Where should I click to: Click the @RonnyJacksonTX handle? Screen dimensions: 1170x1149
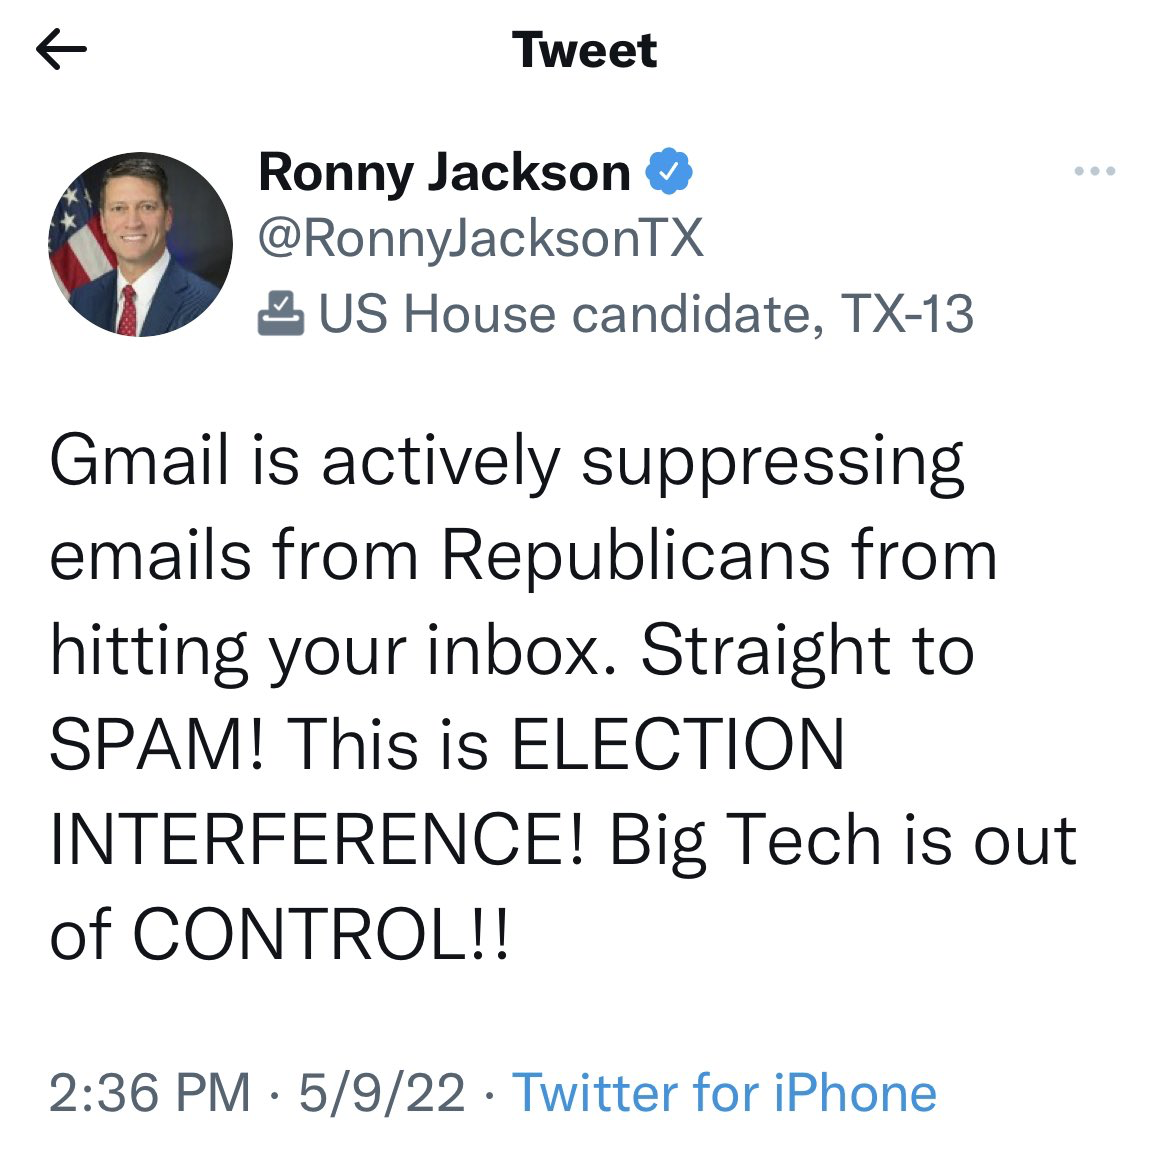pos(481,239)
